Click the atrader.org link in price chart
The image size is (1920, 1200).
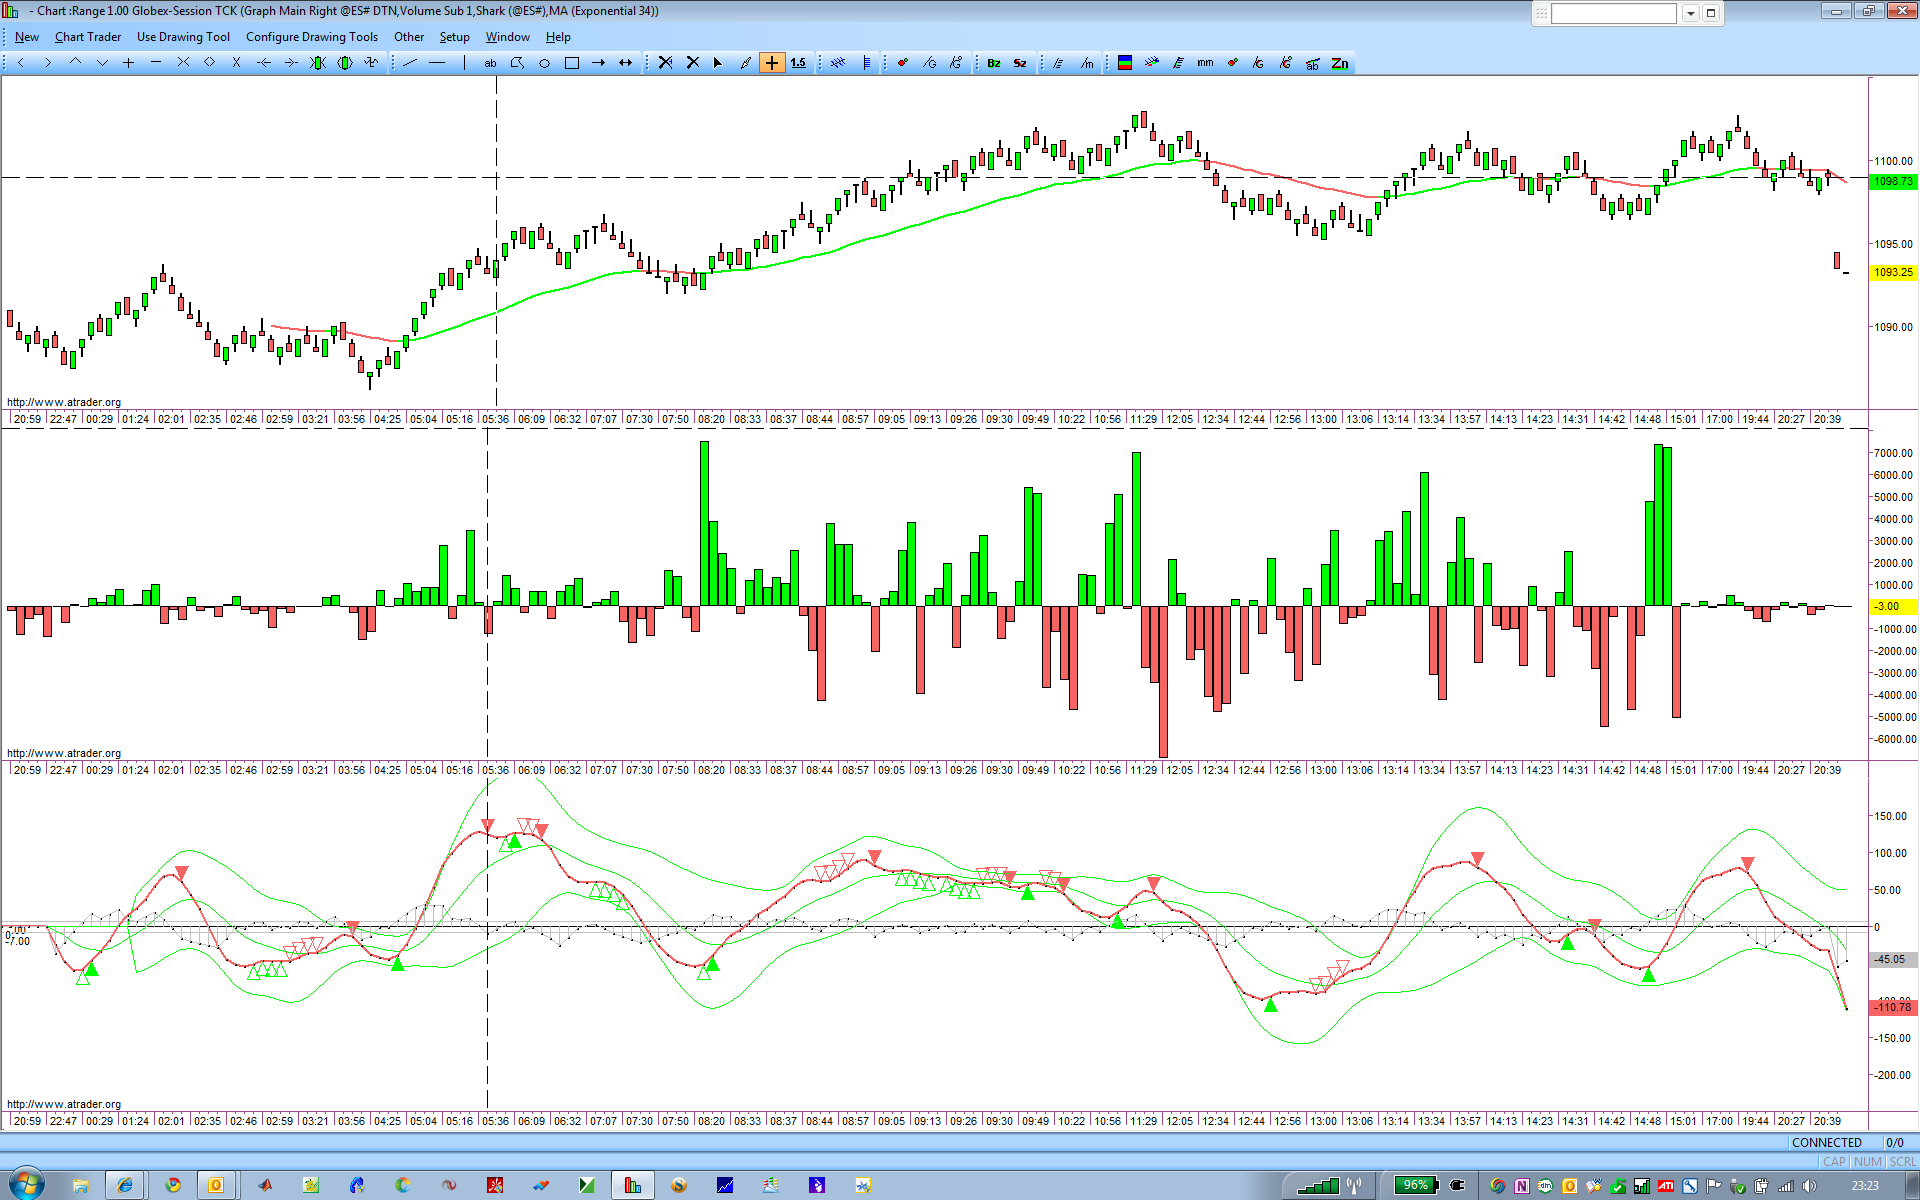pyautogui.click(x=64, y=402)
